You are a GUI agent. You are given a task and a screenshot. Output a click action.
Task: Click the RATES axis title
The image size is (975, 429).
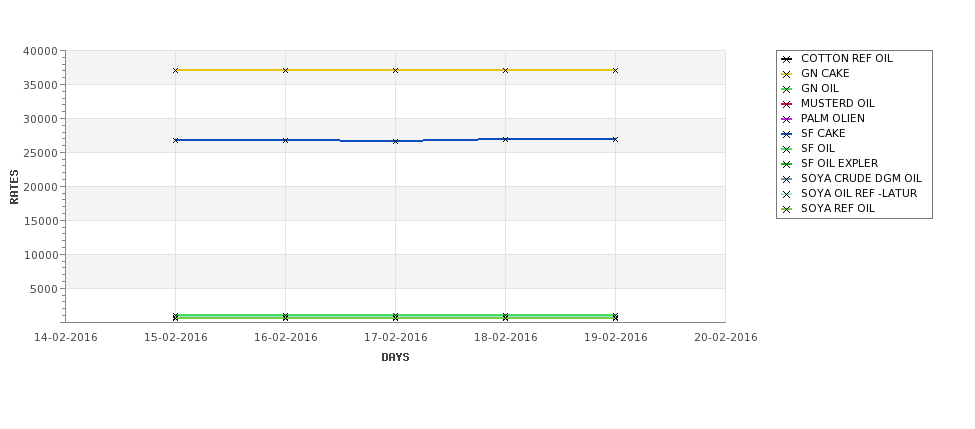click(14, 187)
